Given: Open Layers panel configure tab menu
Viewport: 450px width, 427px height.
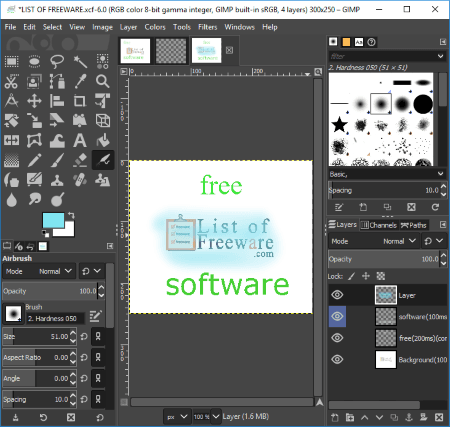Looking at the screenshot, I should click(x=443, y=225).
